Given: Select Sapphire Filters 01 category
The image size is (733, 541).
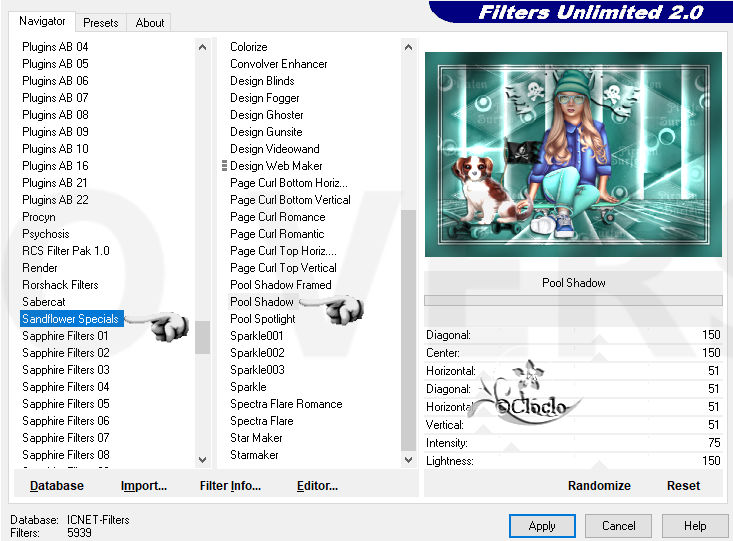Looking at the screenshot, I should click(x=65, y=336).
